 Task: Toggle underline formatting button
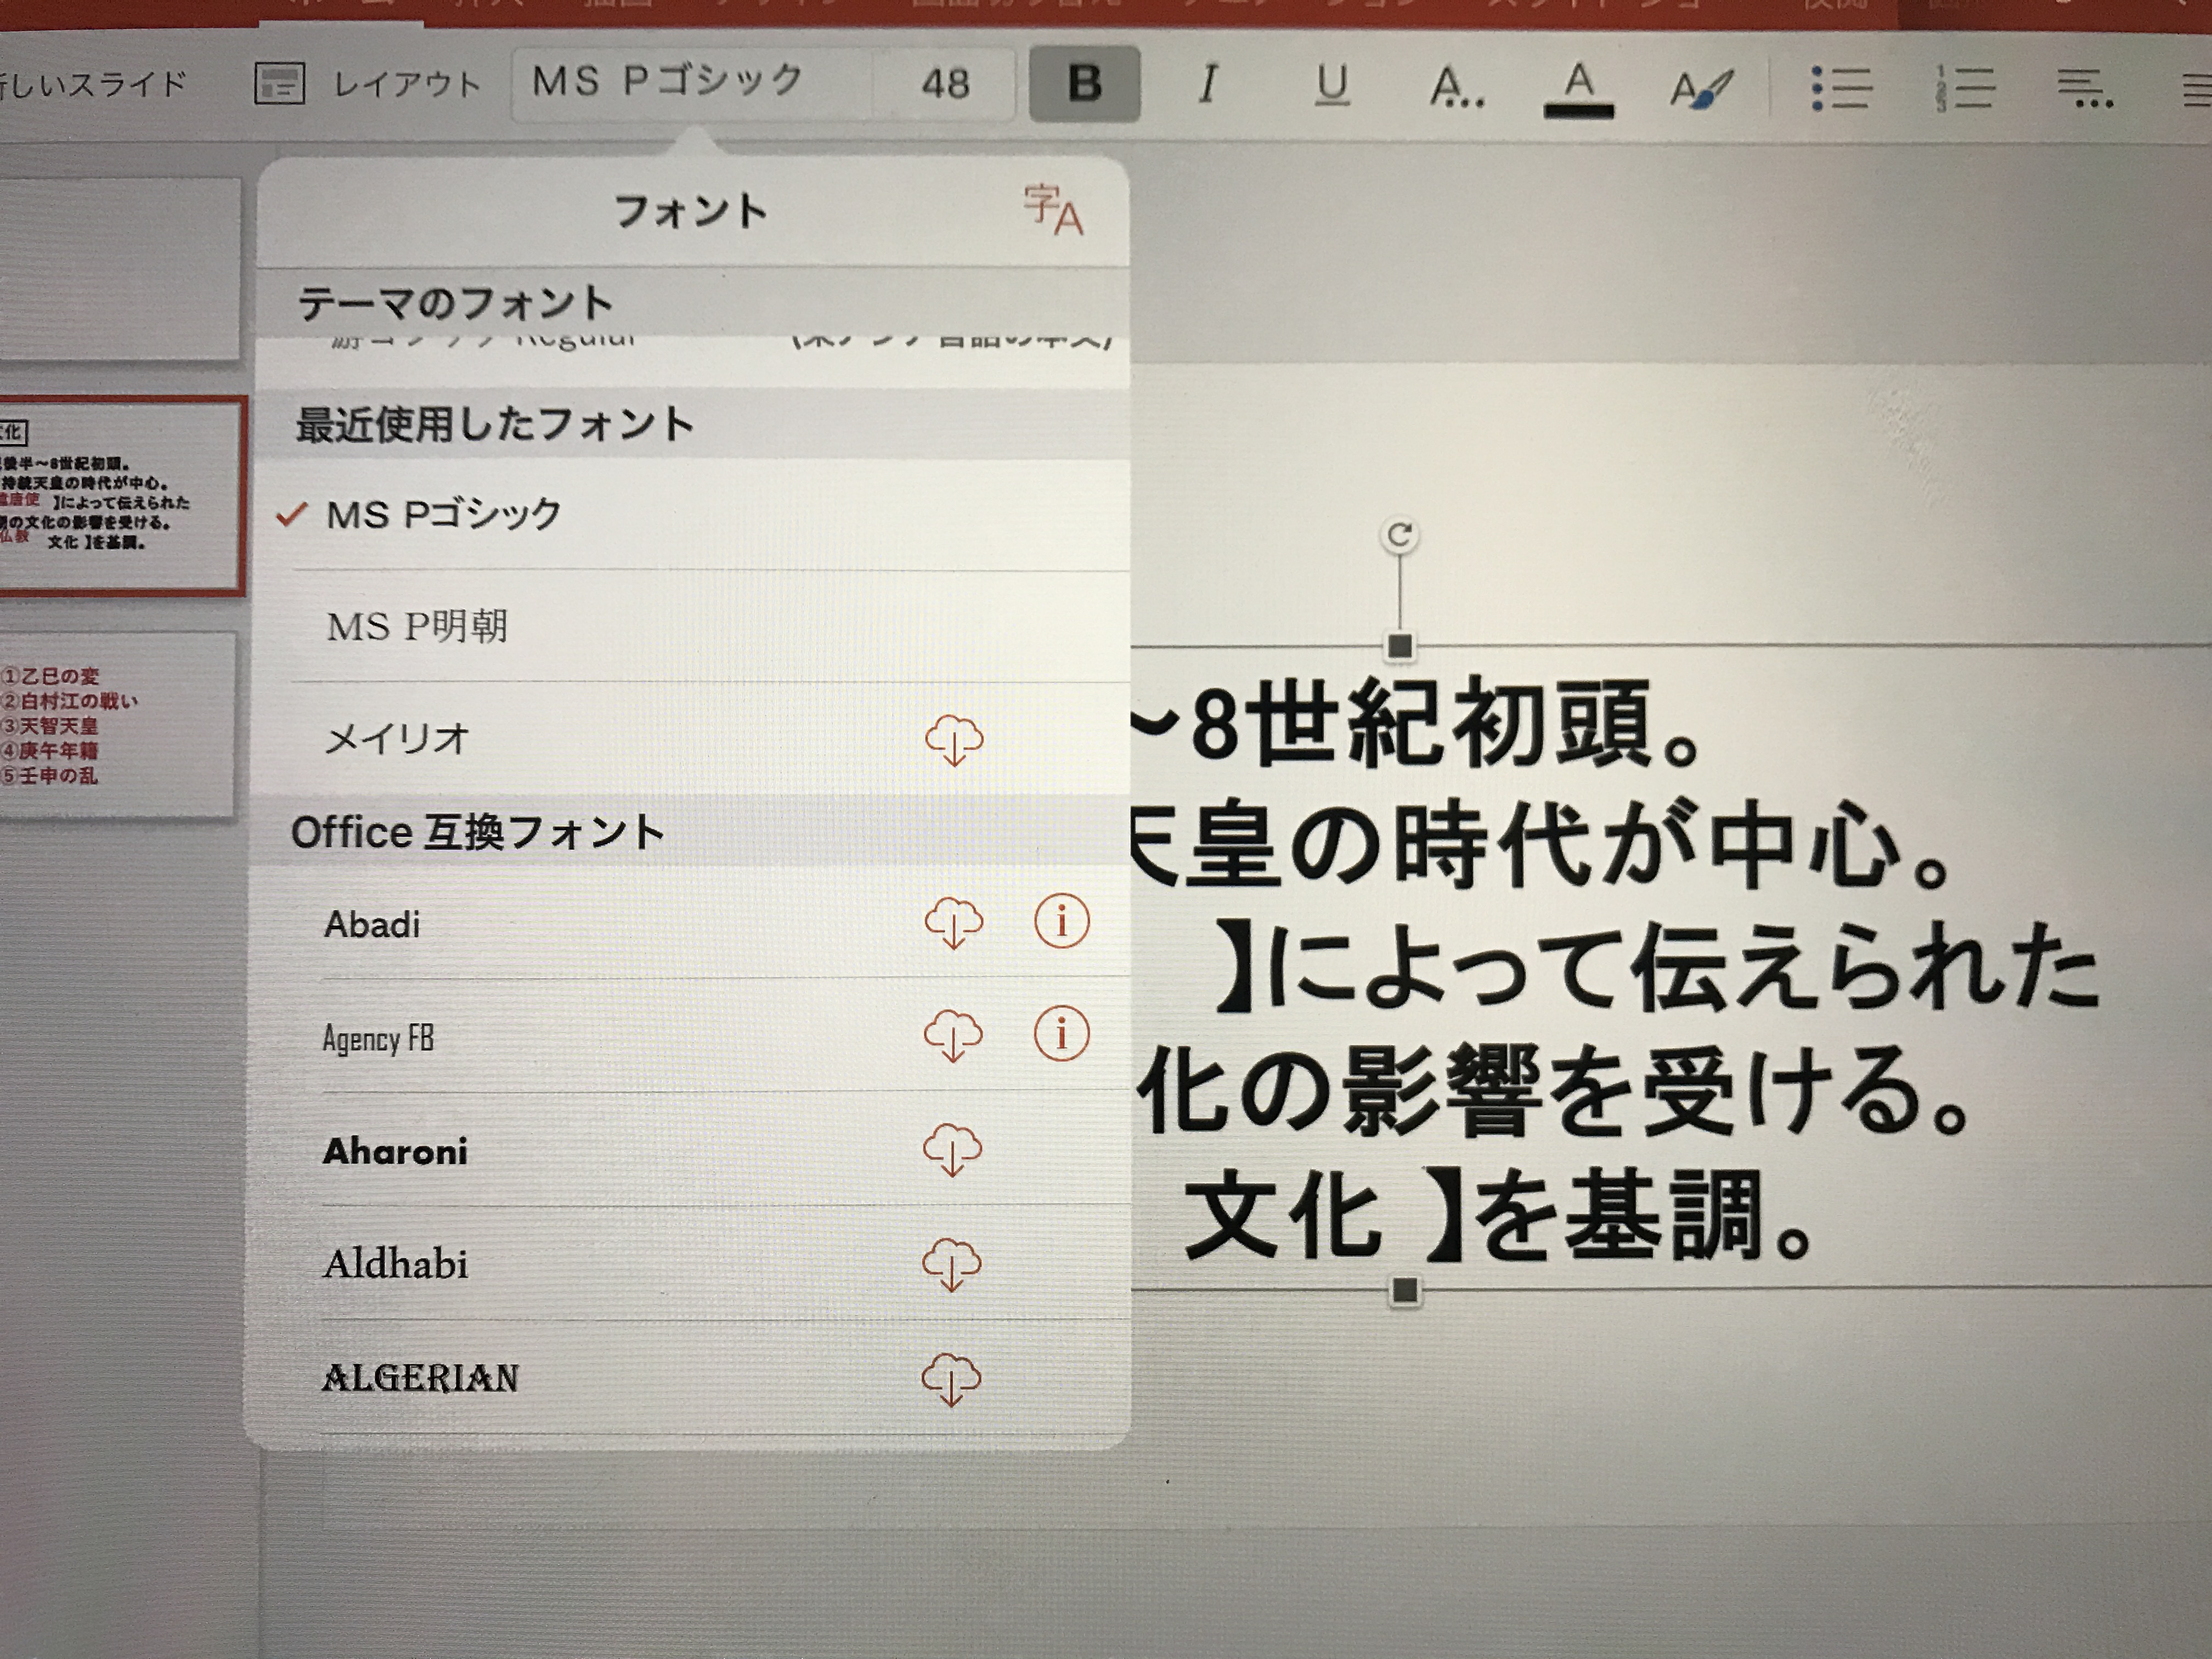(1331, 85)
